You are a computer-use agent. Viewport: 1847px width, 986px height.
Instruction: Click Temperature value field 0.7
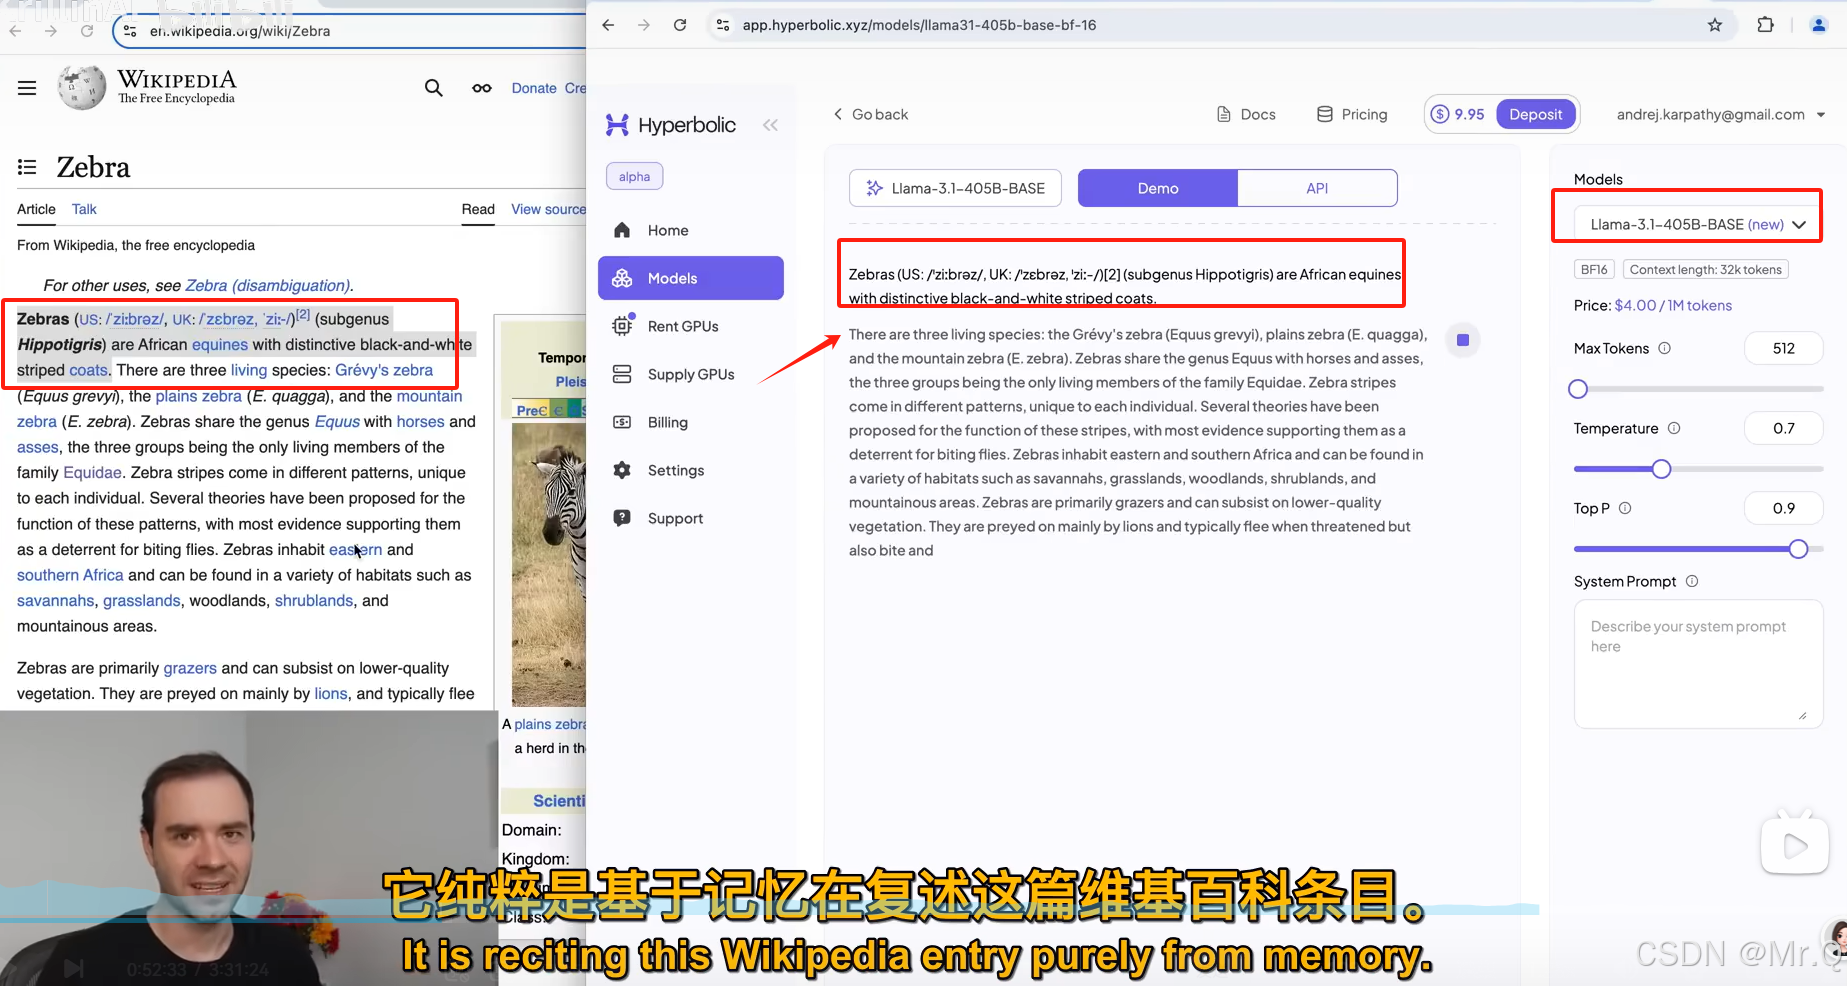click(x=1784, y=428)
